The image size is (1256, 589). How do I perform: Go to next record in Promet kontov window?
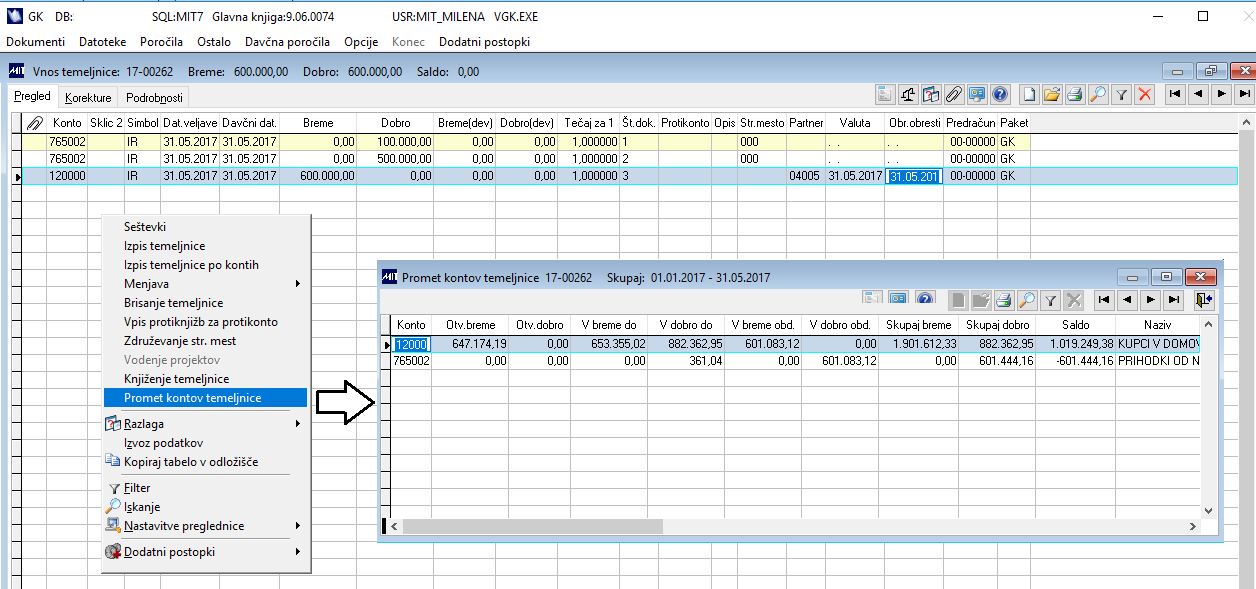1151,299
